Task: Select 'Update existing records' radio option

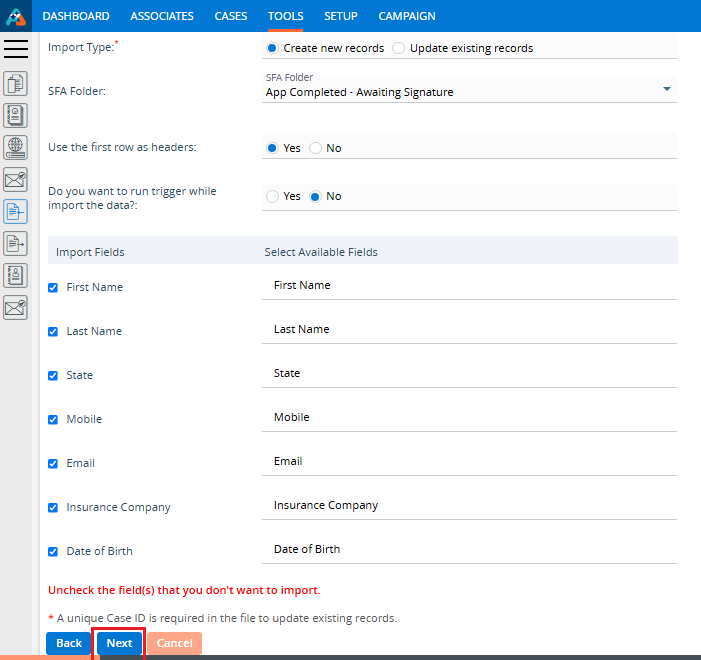Action: coord(399,48)
